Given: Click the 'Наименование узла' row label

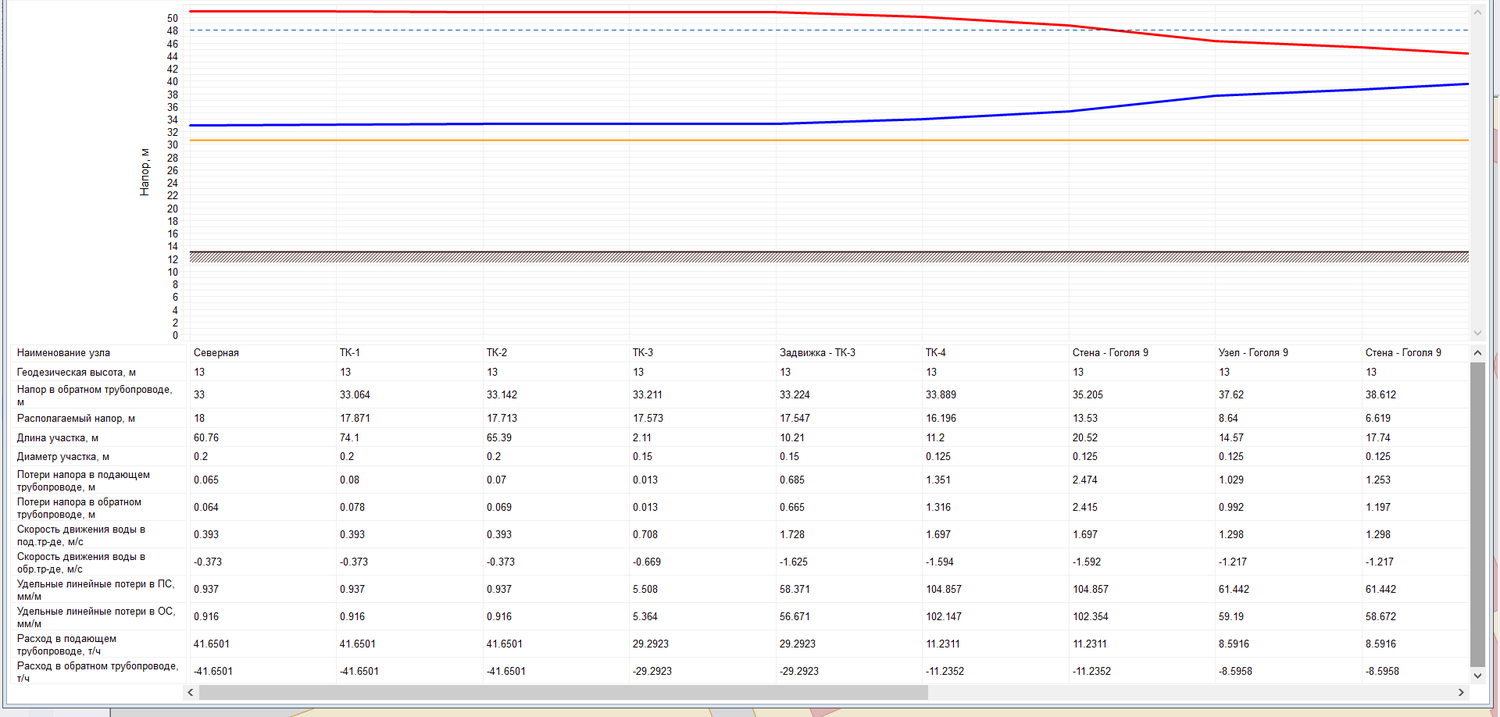Looking at the screenshot, I should point(64,353).
